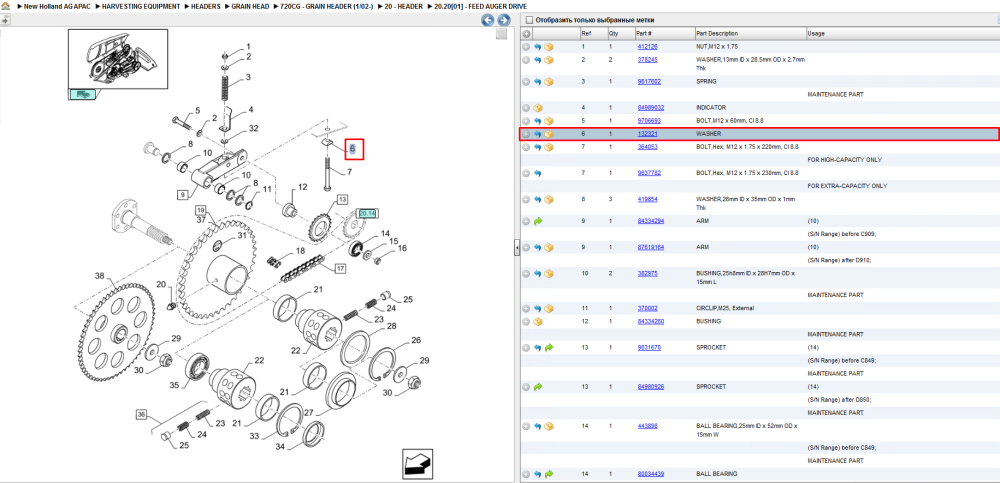The height and width of the screenshot is (483, 1000).
Task: Sort by the Ref column header
Action: pos(585,34)
